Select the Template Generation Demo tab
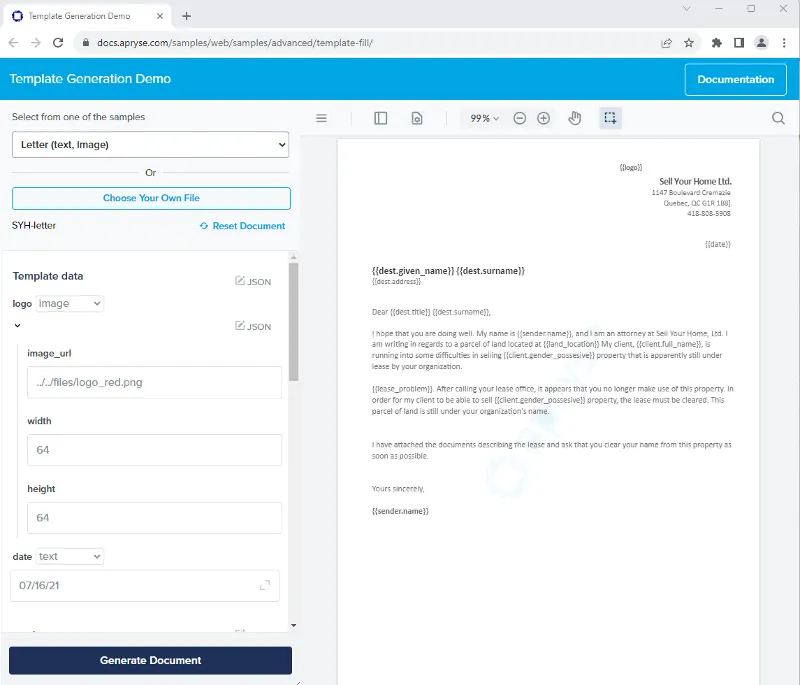800x685 pixels. tap(87, 16)
